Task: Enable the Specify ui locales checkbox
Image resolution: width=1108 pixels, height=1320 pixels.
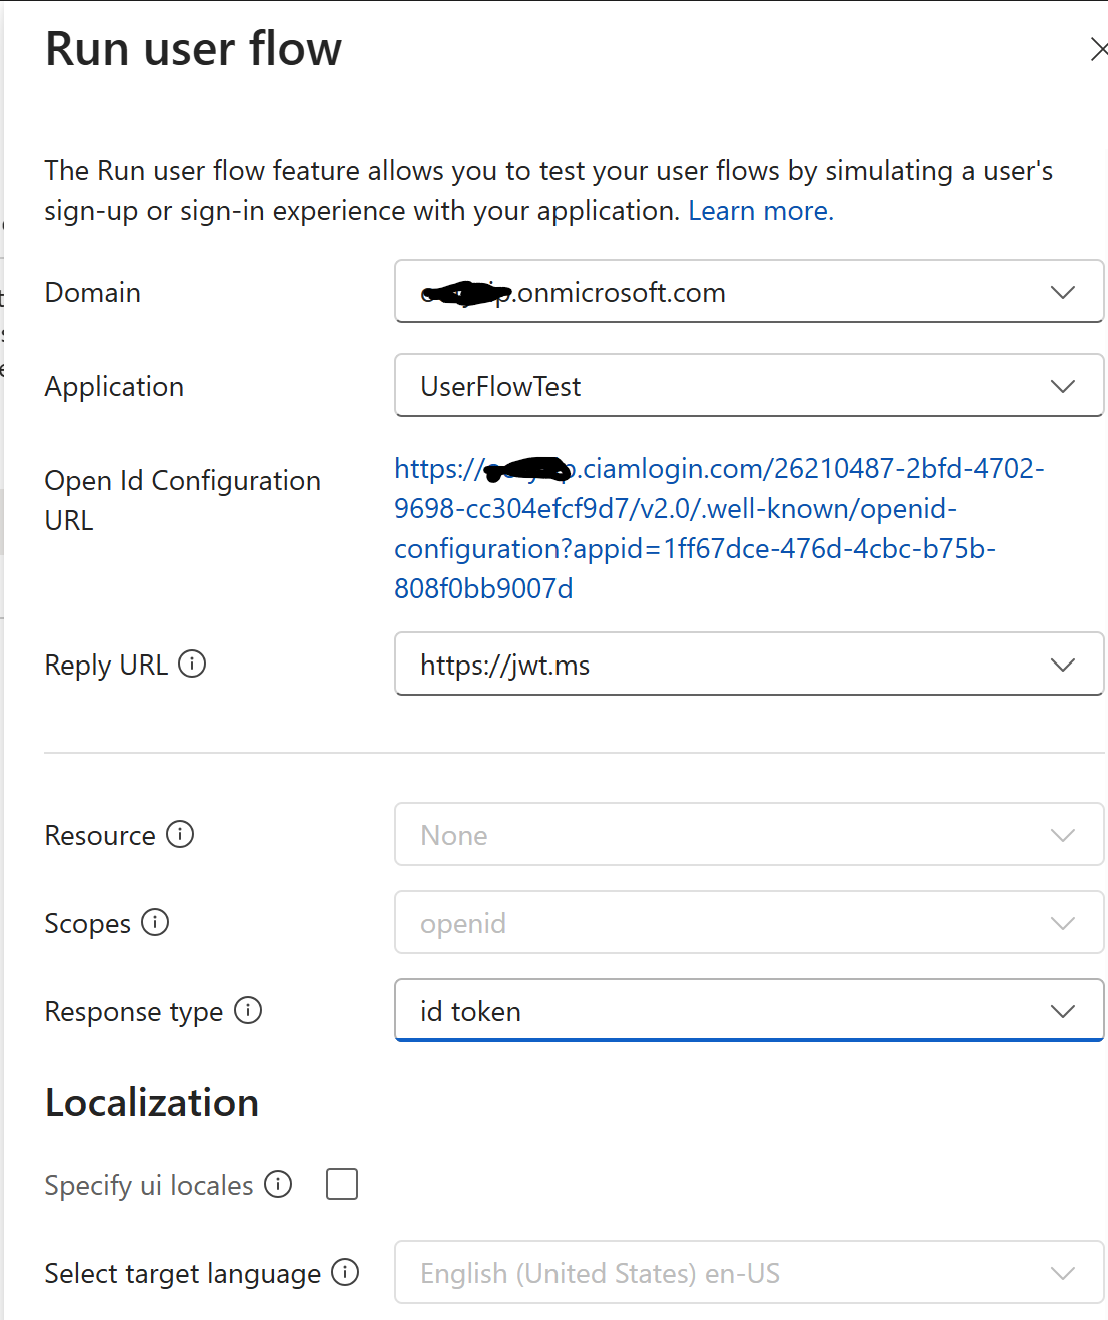Action: 341,1184
